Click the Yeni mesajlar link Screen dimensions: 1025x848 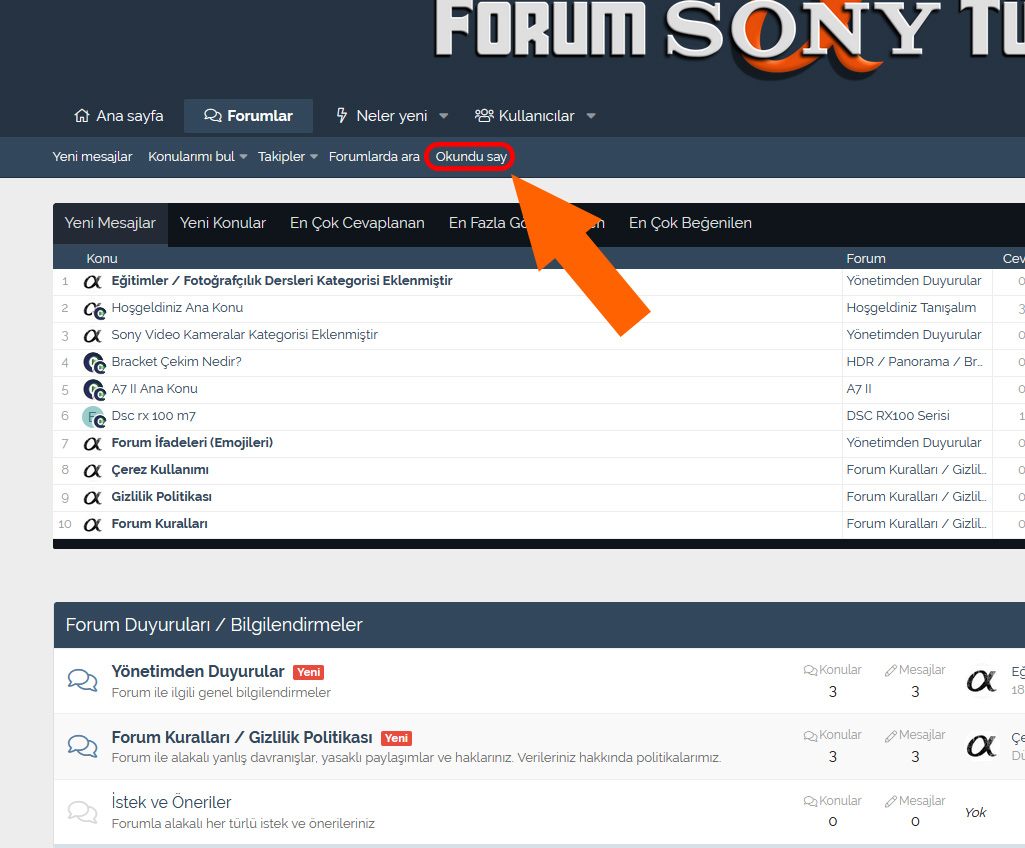point(92,157)
